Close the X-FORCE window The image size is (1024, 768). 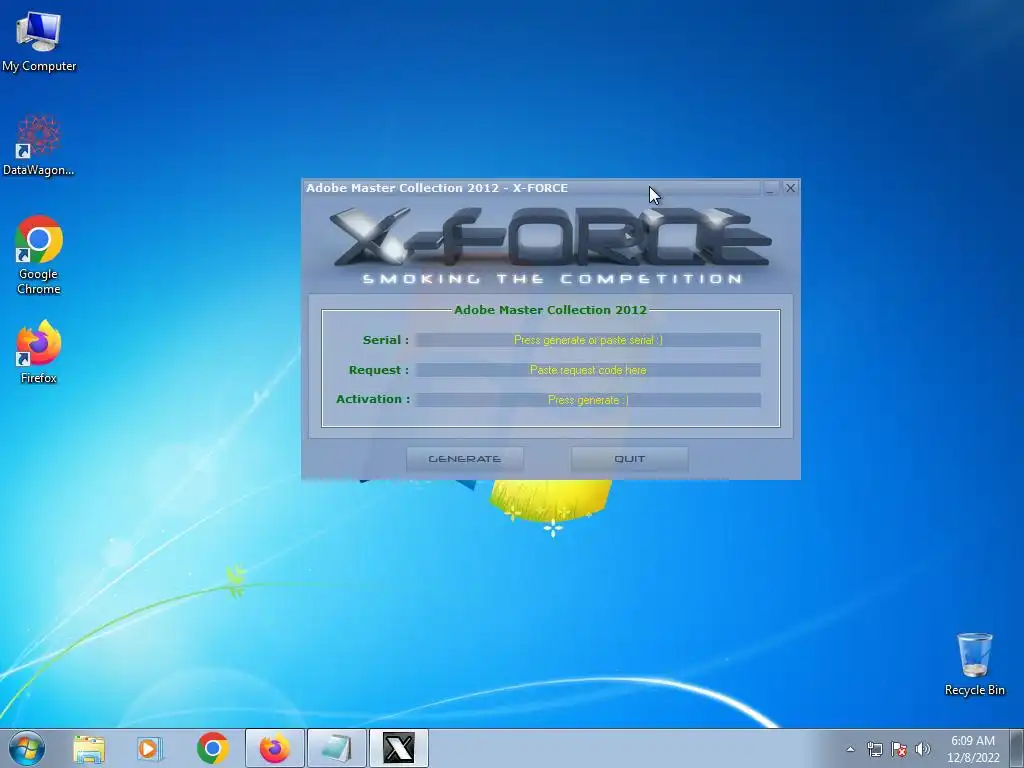[790, 188]
